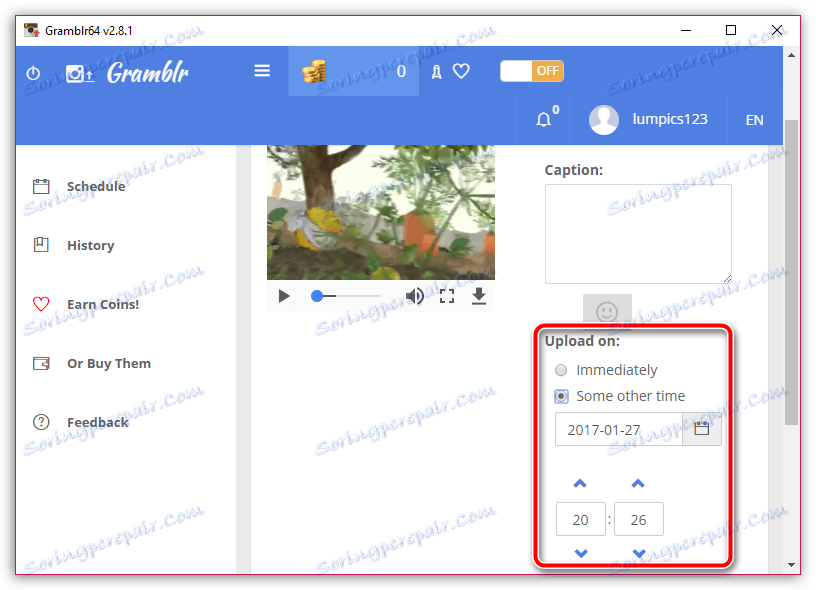Click scrollbar down arrow
The height and width of the screenshot is (590, 816).
[791, 565]
